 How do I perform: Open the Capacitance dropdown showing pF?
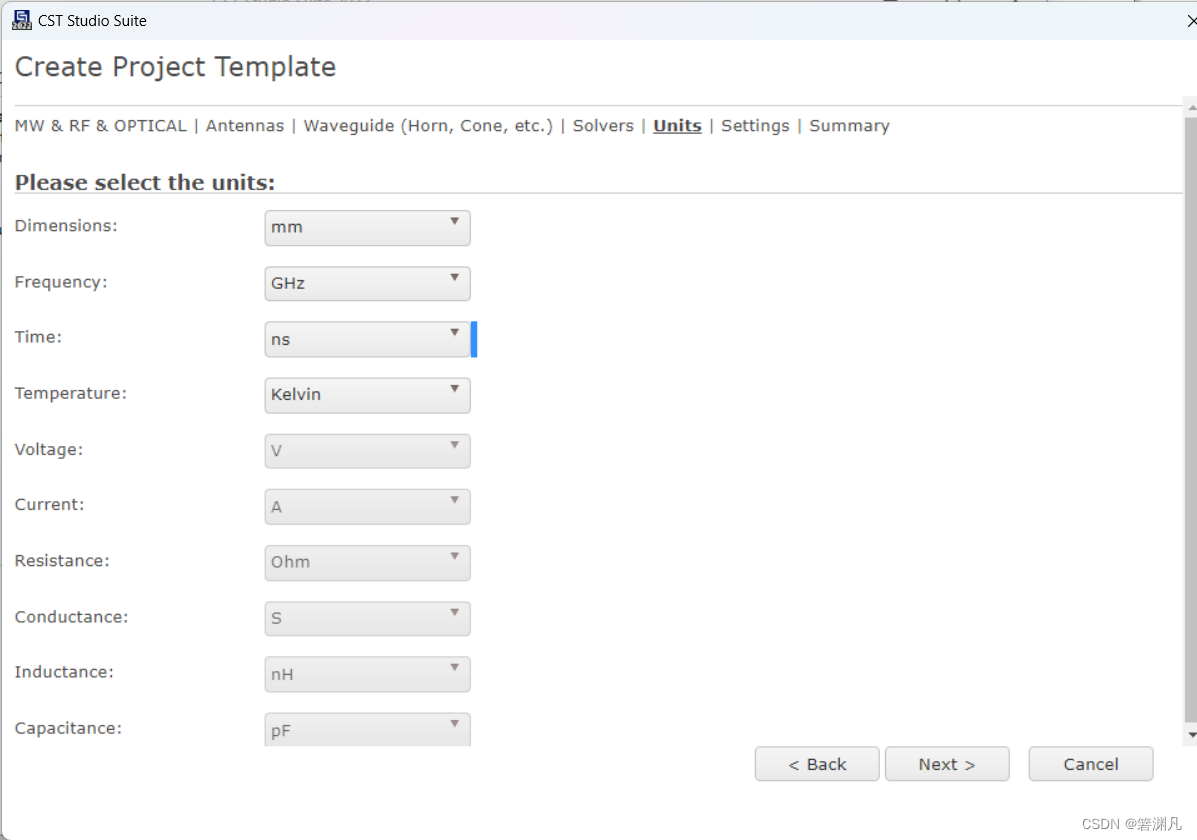pos(367,729)
